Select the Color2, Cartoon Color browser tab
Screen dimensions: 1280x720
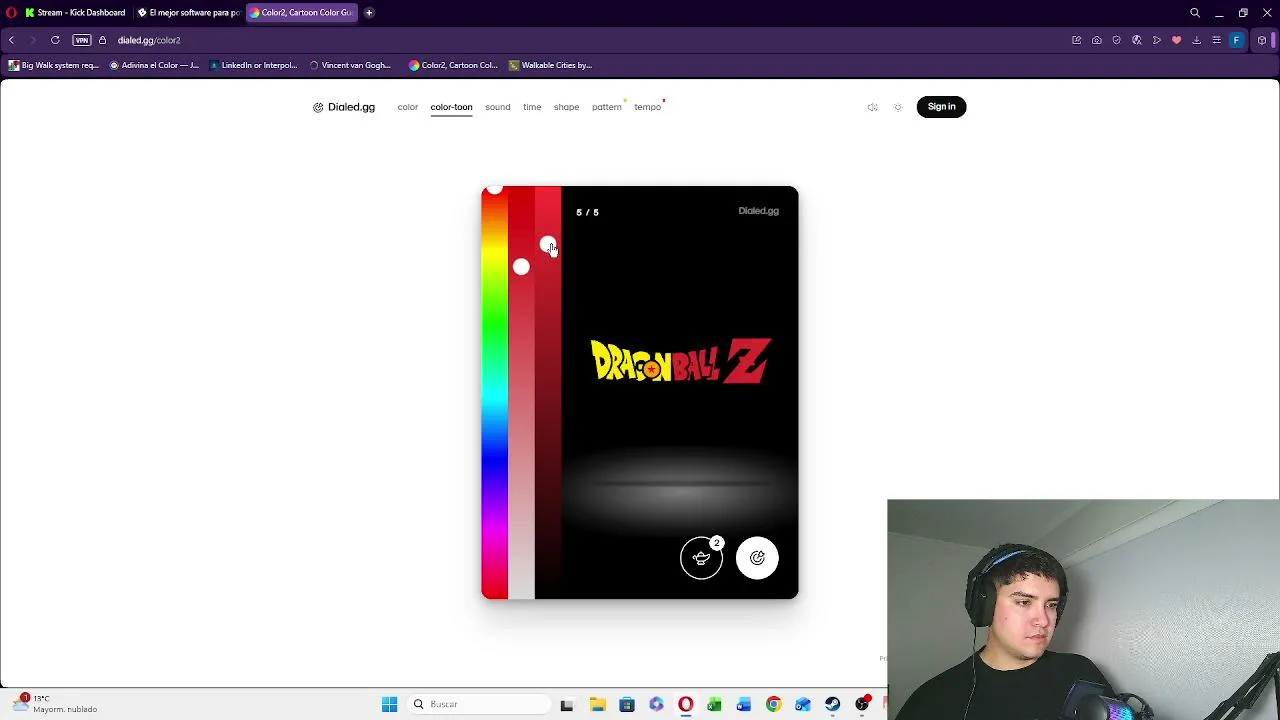click(301, 13)
